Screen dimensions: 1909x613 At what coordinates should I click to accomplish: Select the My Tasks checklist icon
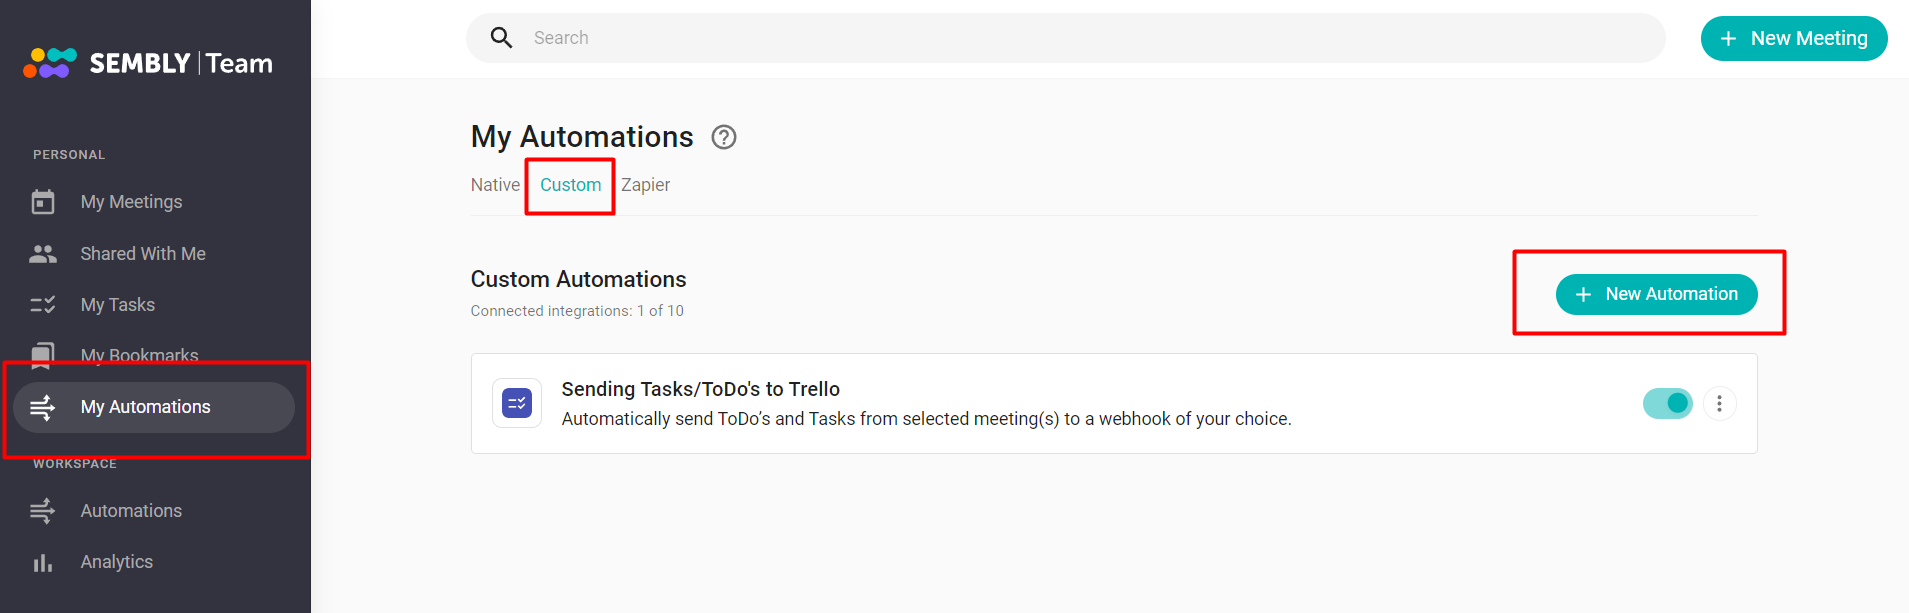43,305
